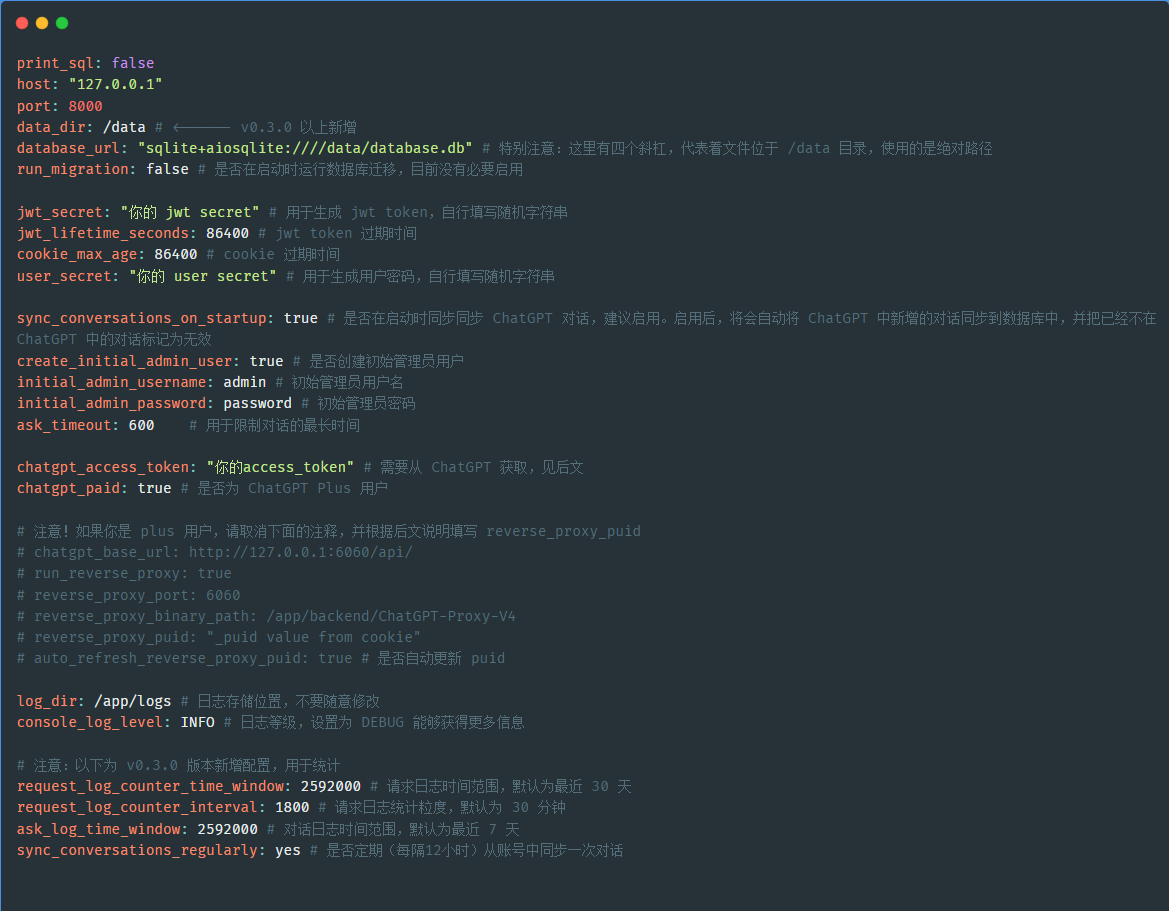Click the initial_admin_username value admin

pyautogui.click(x=244, y=382)
